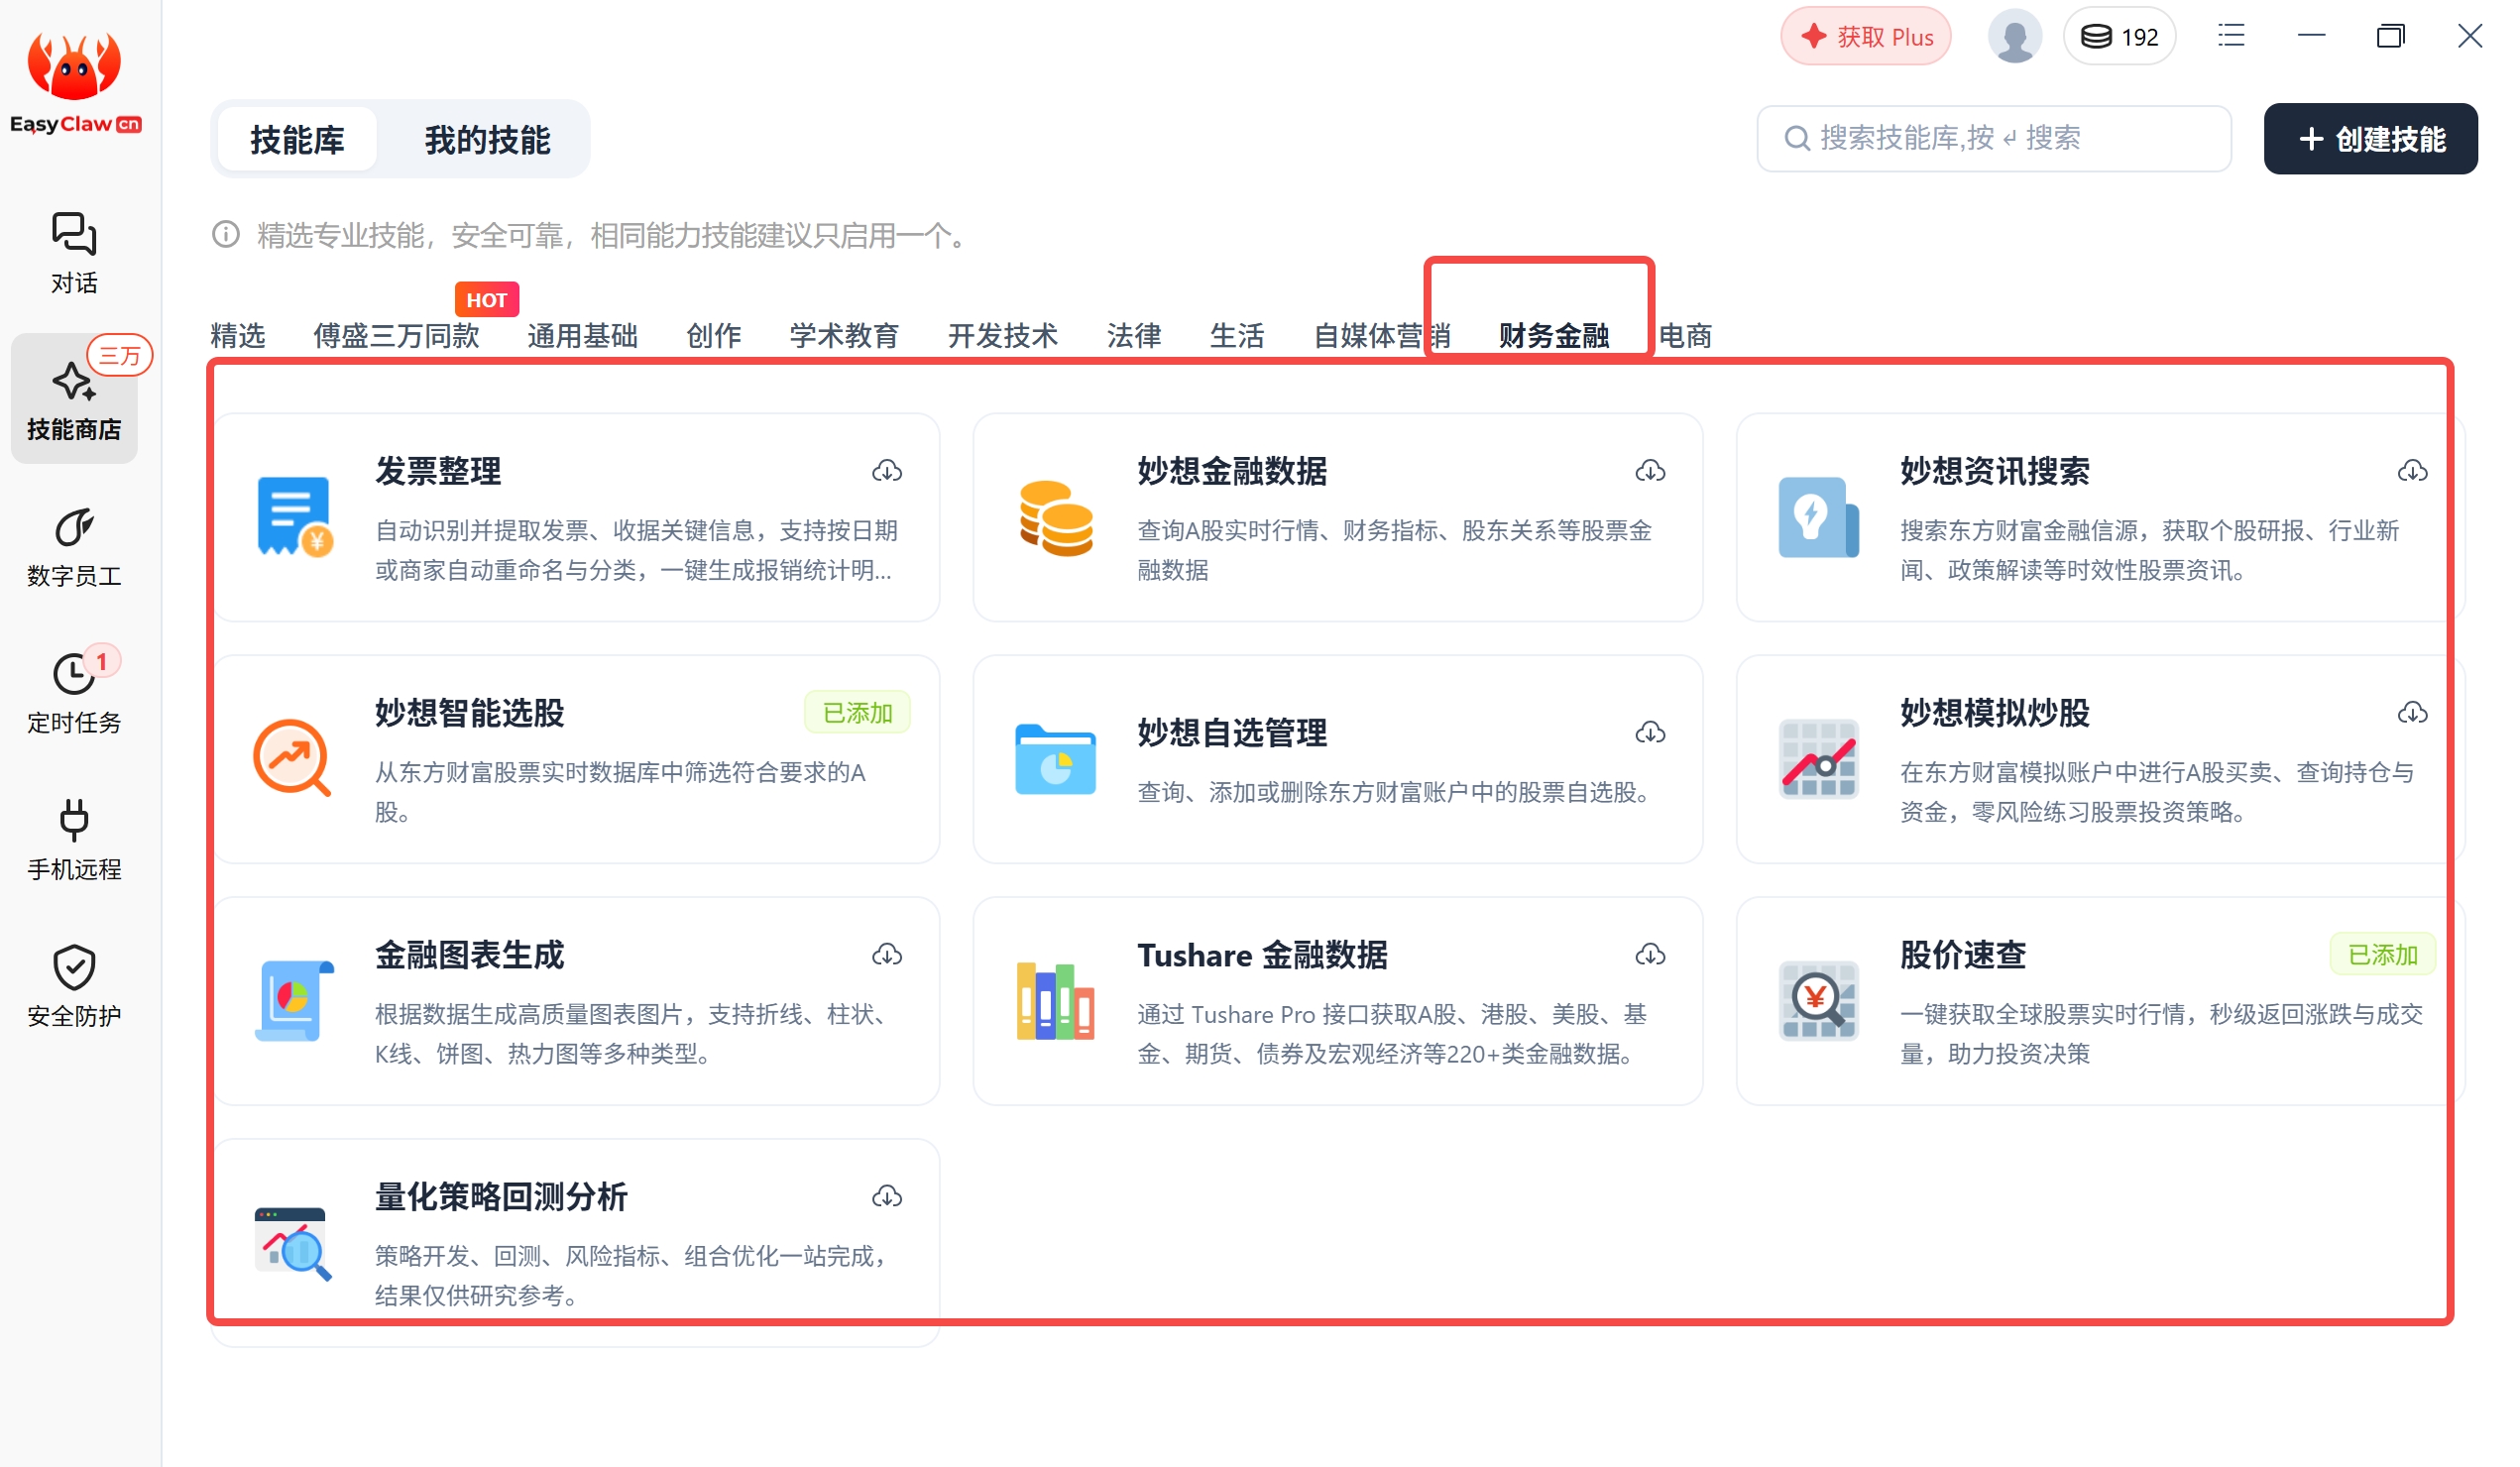
Task: Select the 电商 category tab
Action: click(1685, 336)
